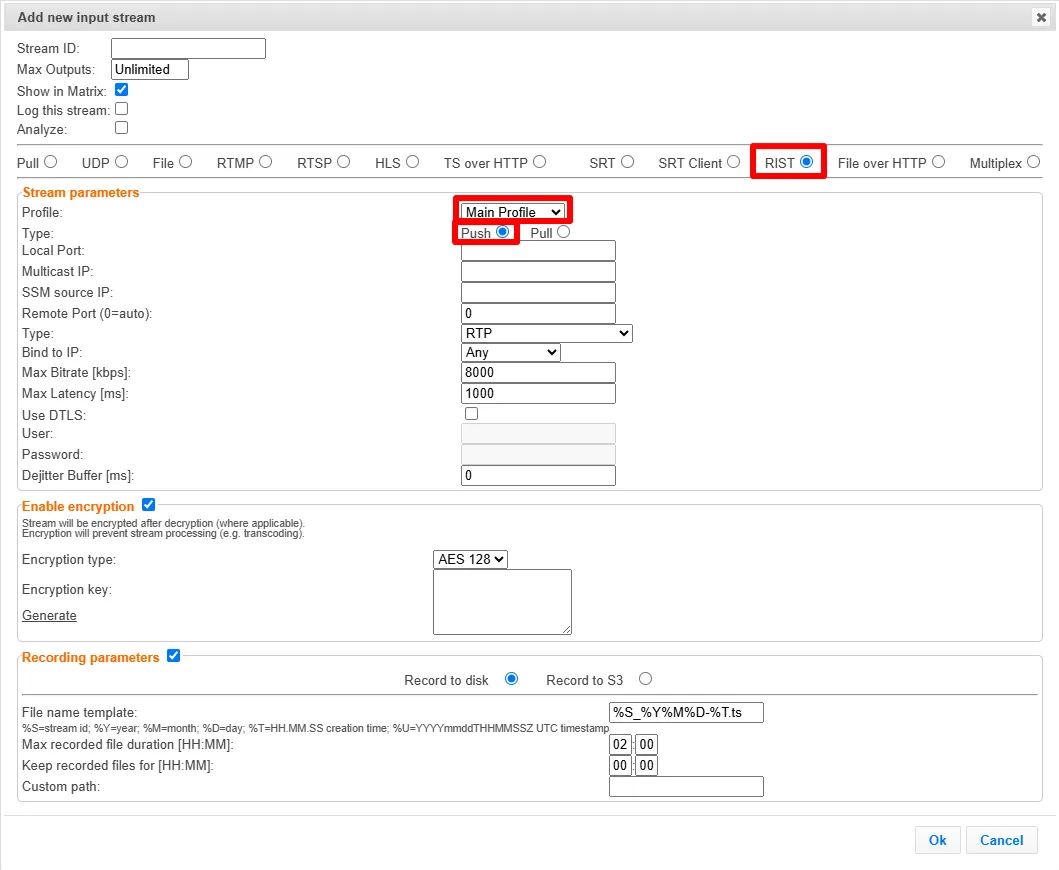Expand the Bind to IP dropdown
Viewport: 1059px width, 870px height.
pos(511,352)
